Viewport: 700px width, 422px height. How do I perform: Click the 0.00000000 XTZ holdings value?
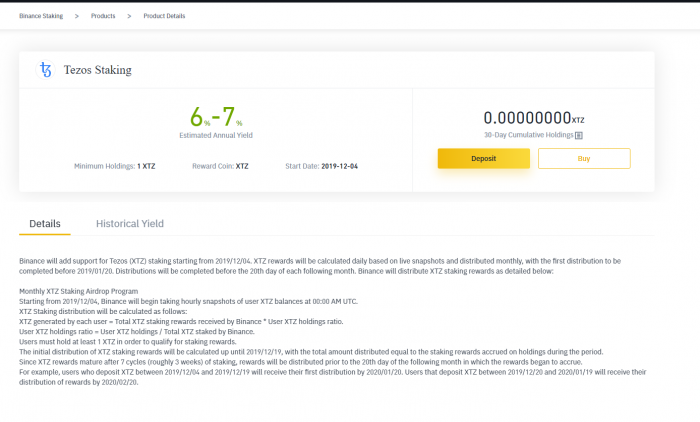534,118
